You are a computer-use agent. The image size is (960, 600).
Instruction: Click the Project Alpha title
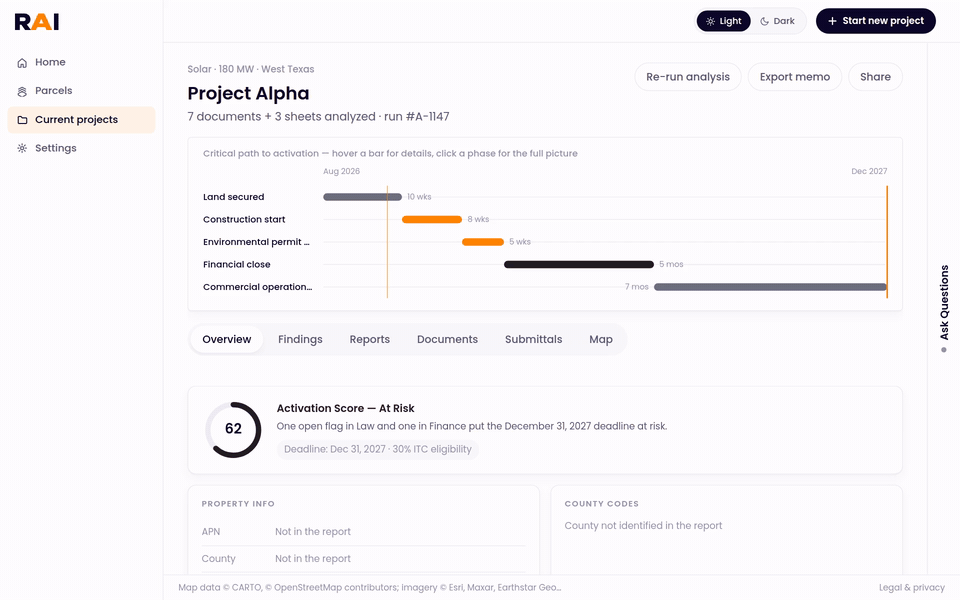[248, 94]
